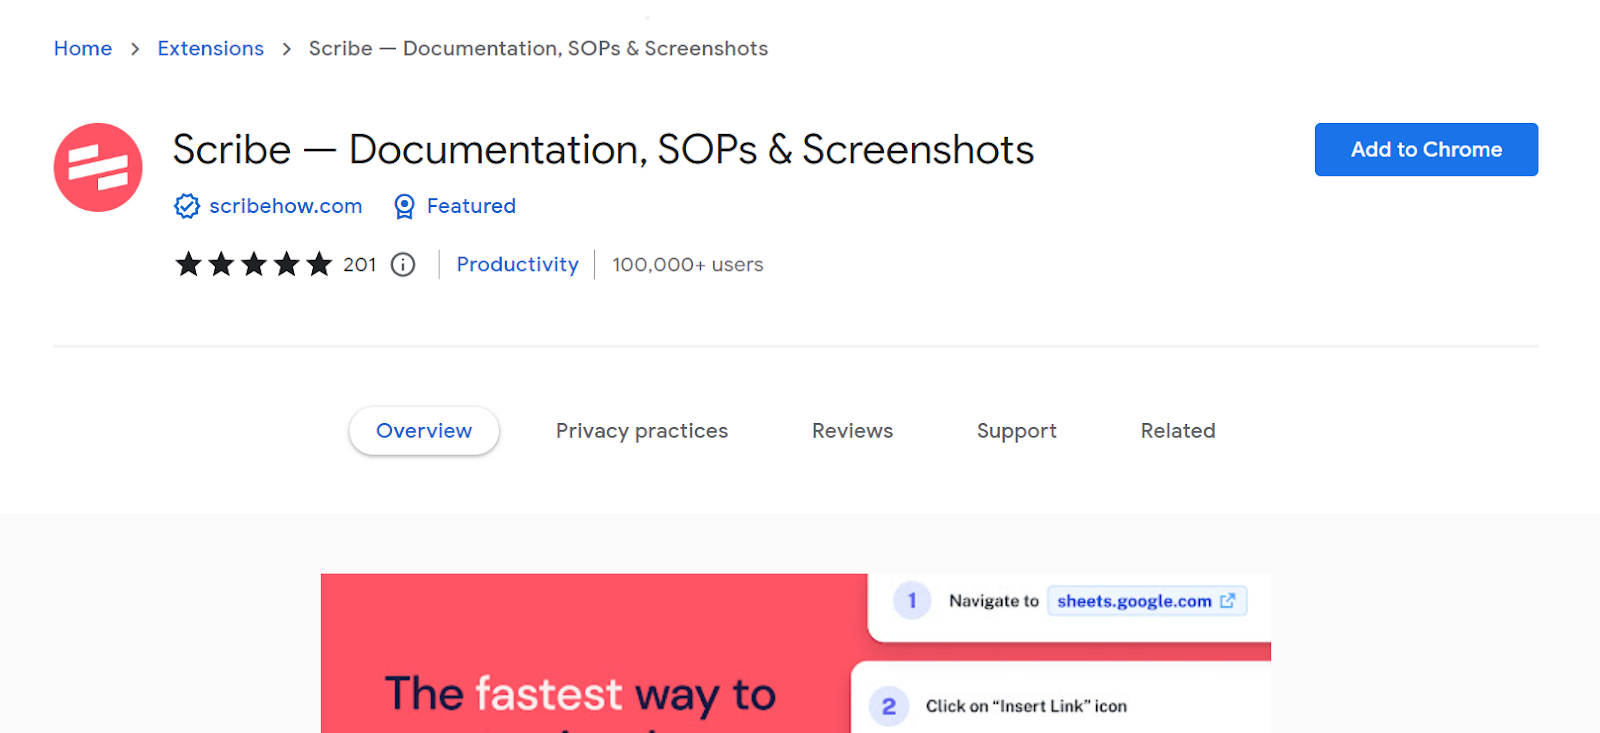The image size is (1600, 733).
Task: Go to the Support tab
Action: tap(1017, 431)
